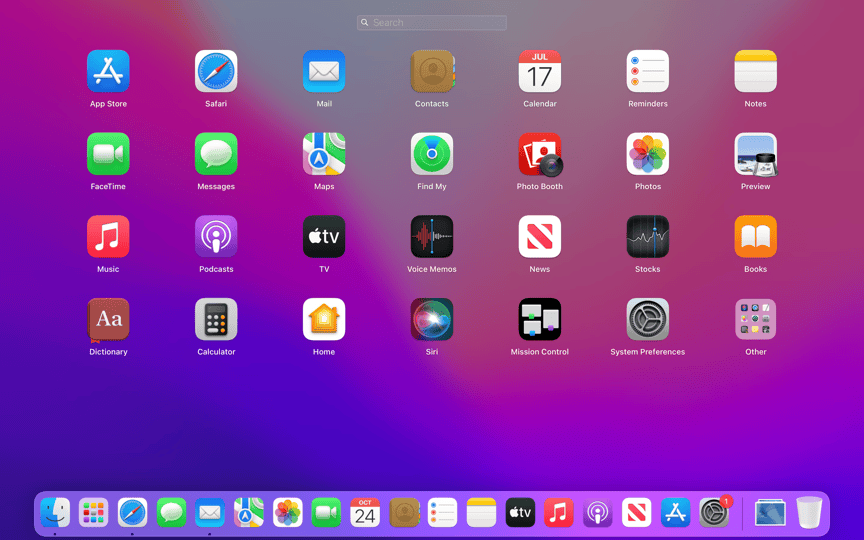Open Music from the Dock
This screenshot has width=864, height=540.
[x=559, y=512]
